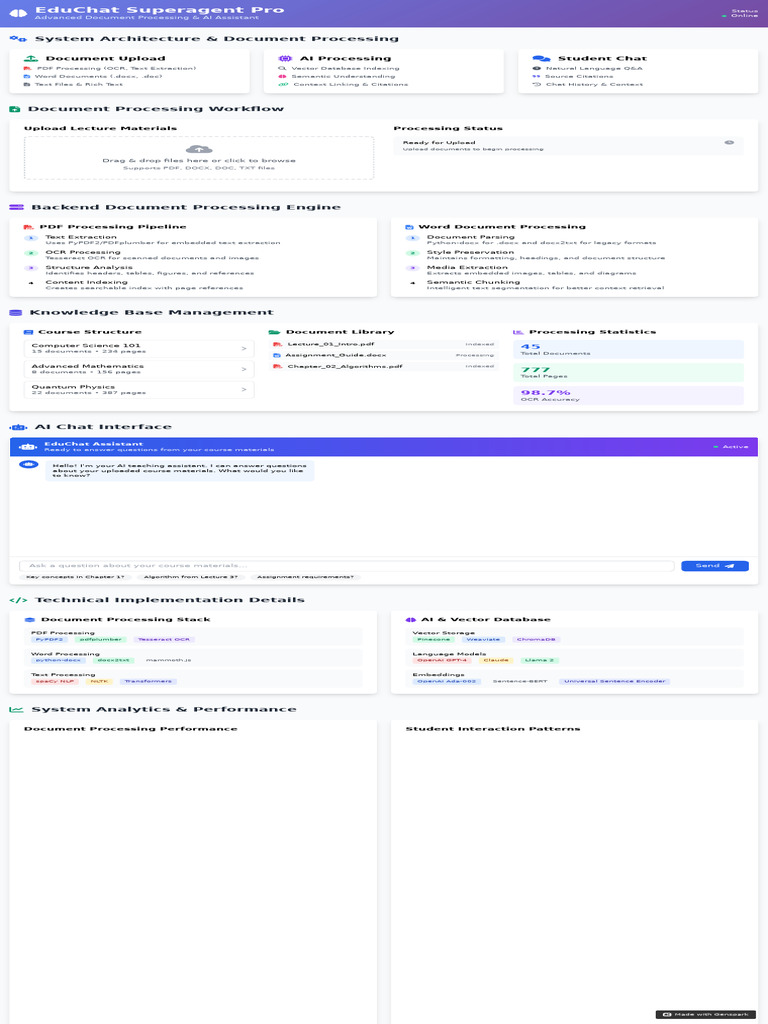This screenshot has height=1024, width=768.
Task: Expand the Quantum Physics course
Action: pos(243,390)
